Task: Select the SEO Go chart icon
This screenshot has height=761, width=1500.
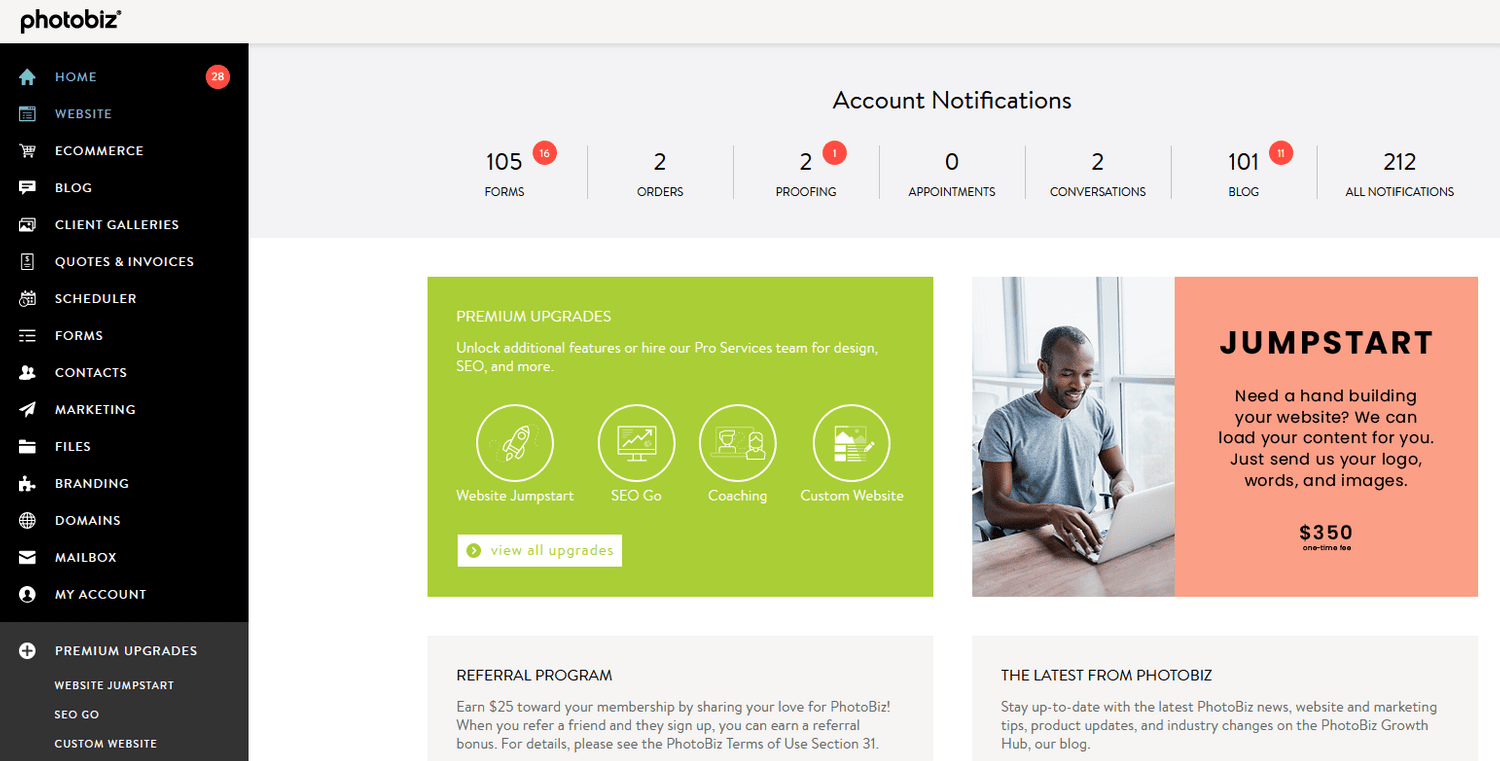Action: (636, 442)
